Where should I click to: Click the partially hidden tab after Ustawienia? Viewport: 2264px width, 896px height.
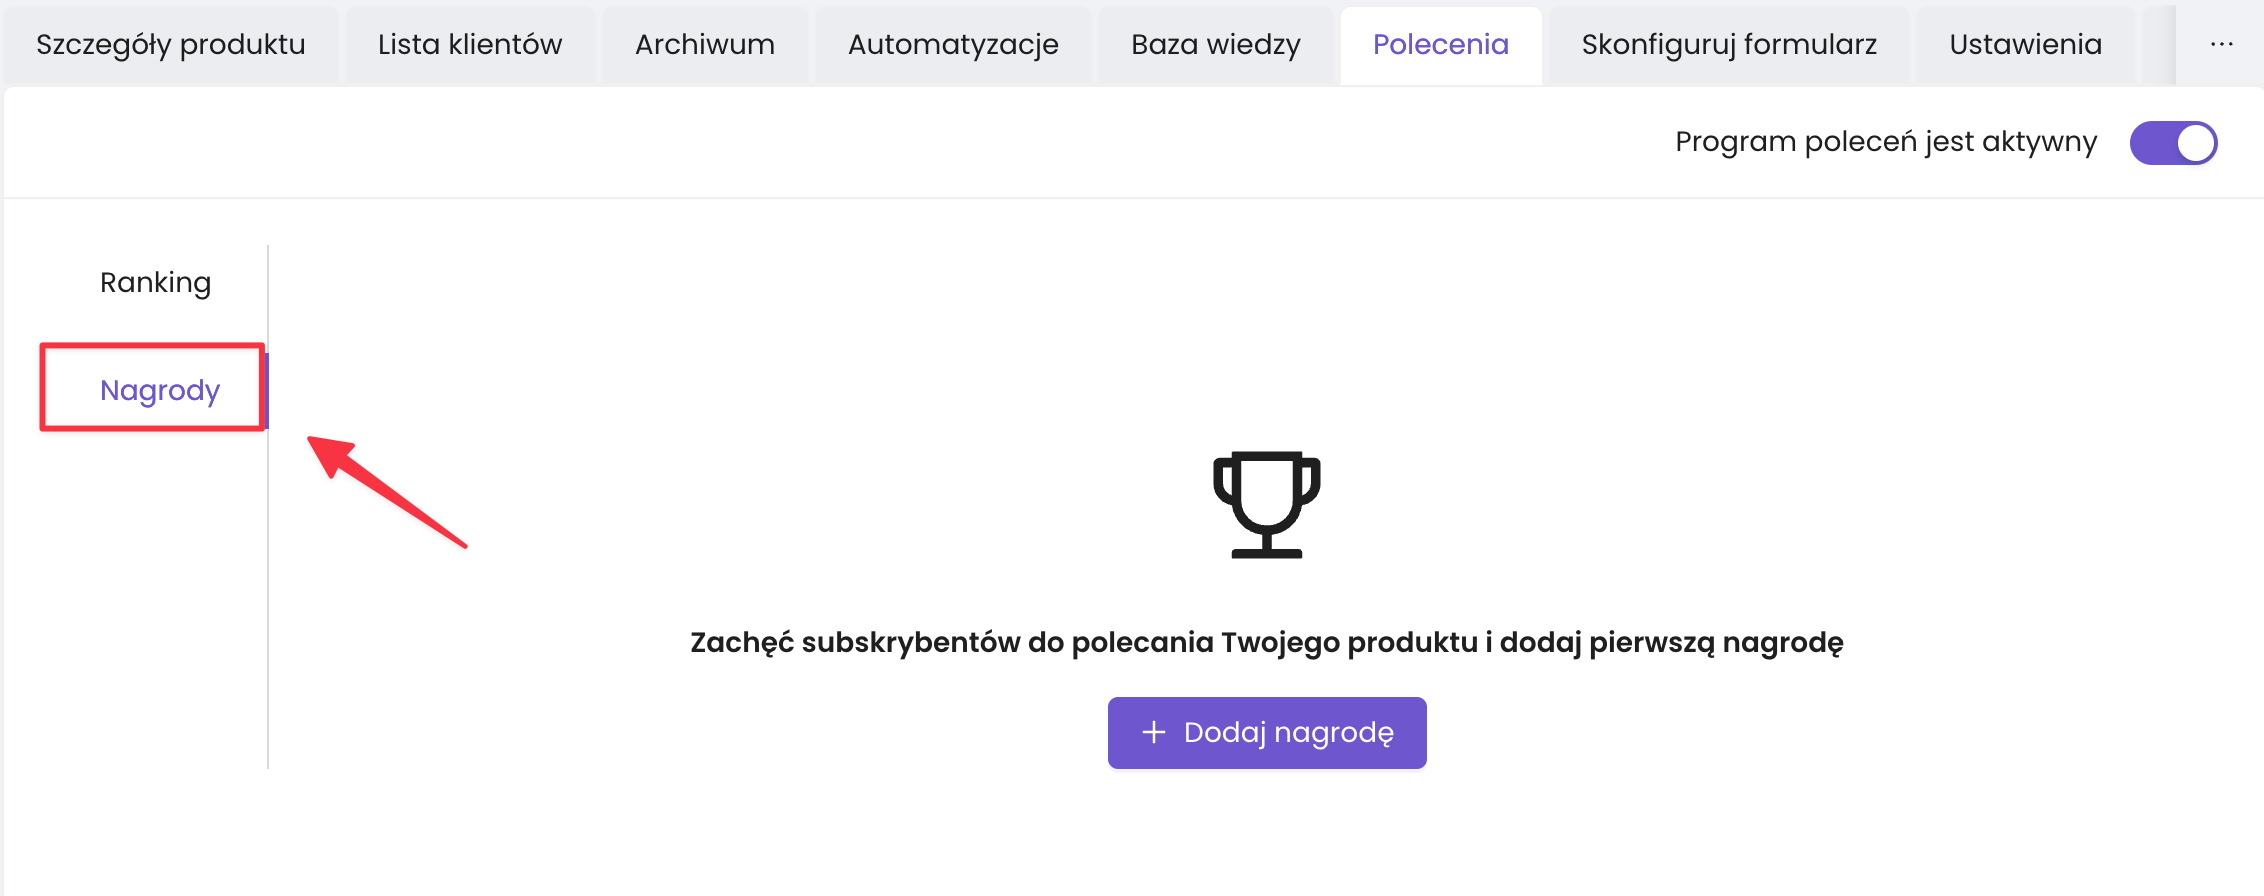(2158, 45)
